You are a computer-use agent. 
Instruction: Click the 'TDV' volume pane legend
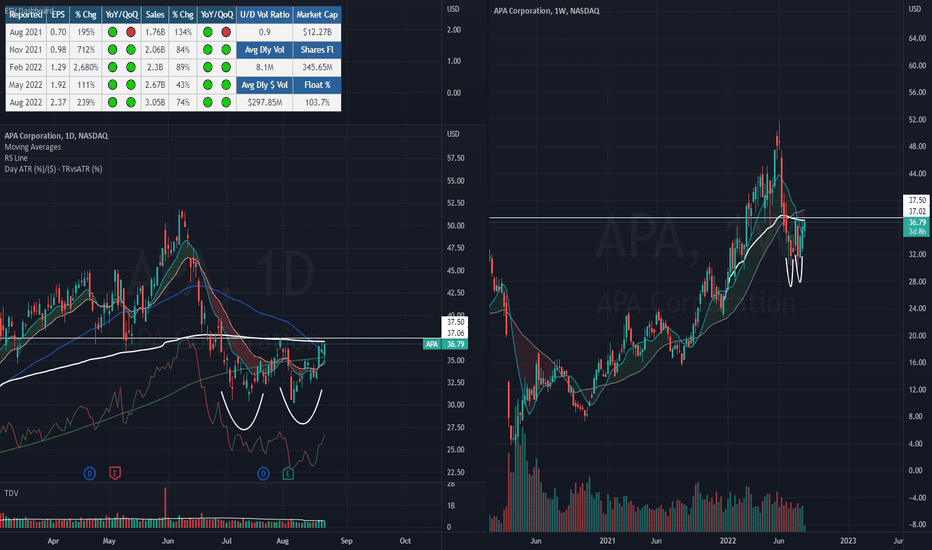coord(11,493)
